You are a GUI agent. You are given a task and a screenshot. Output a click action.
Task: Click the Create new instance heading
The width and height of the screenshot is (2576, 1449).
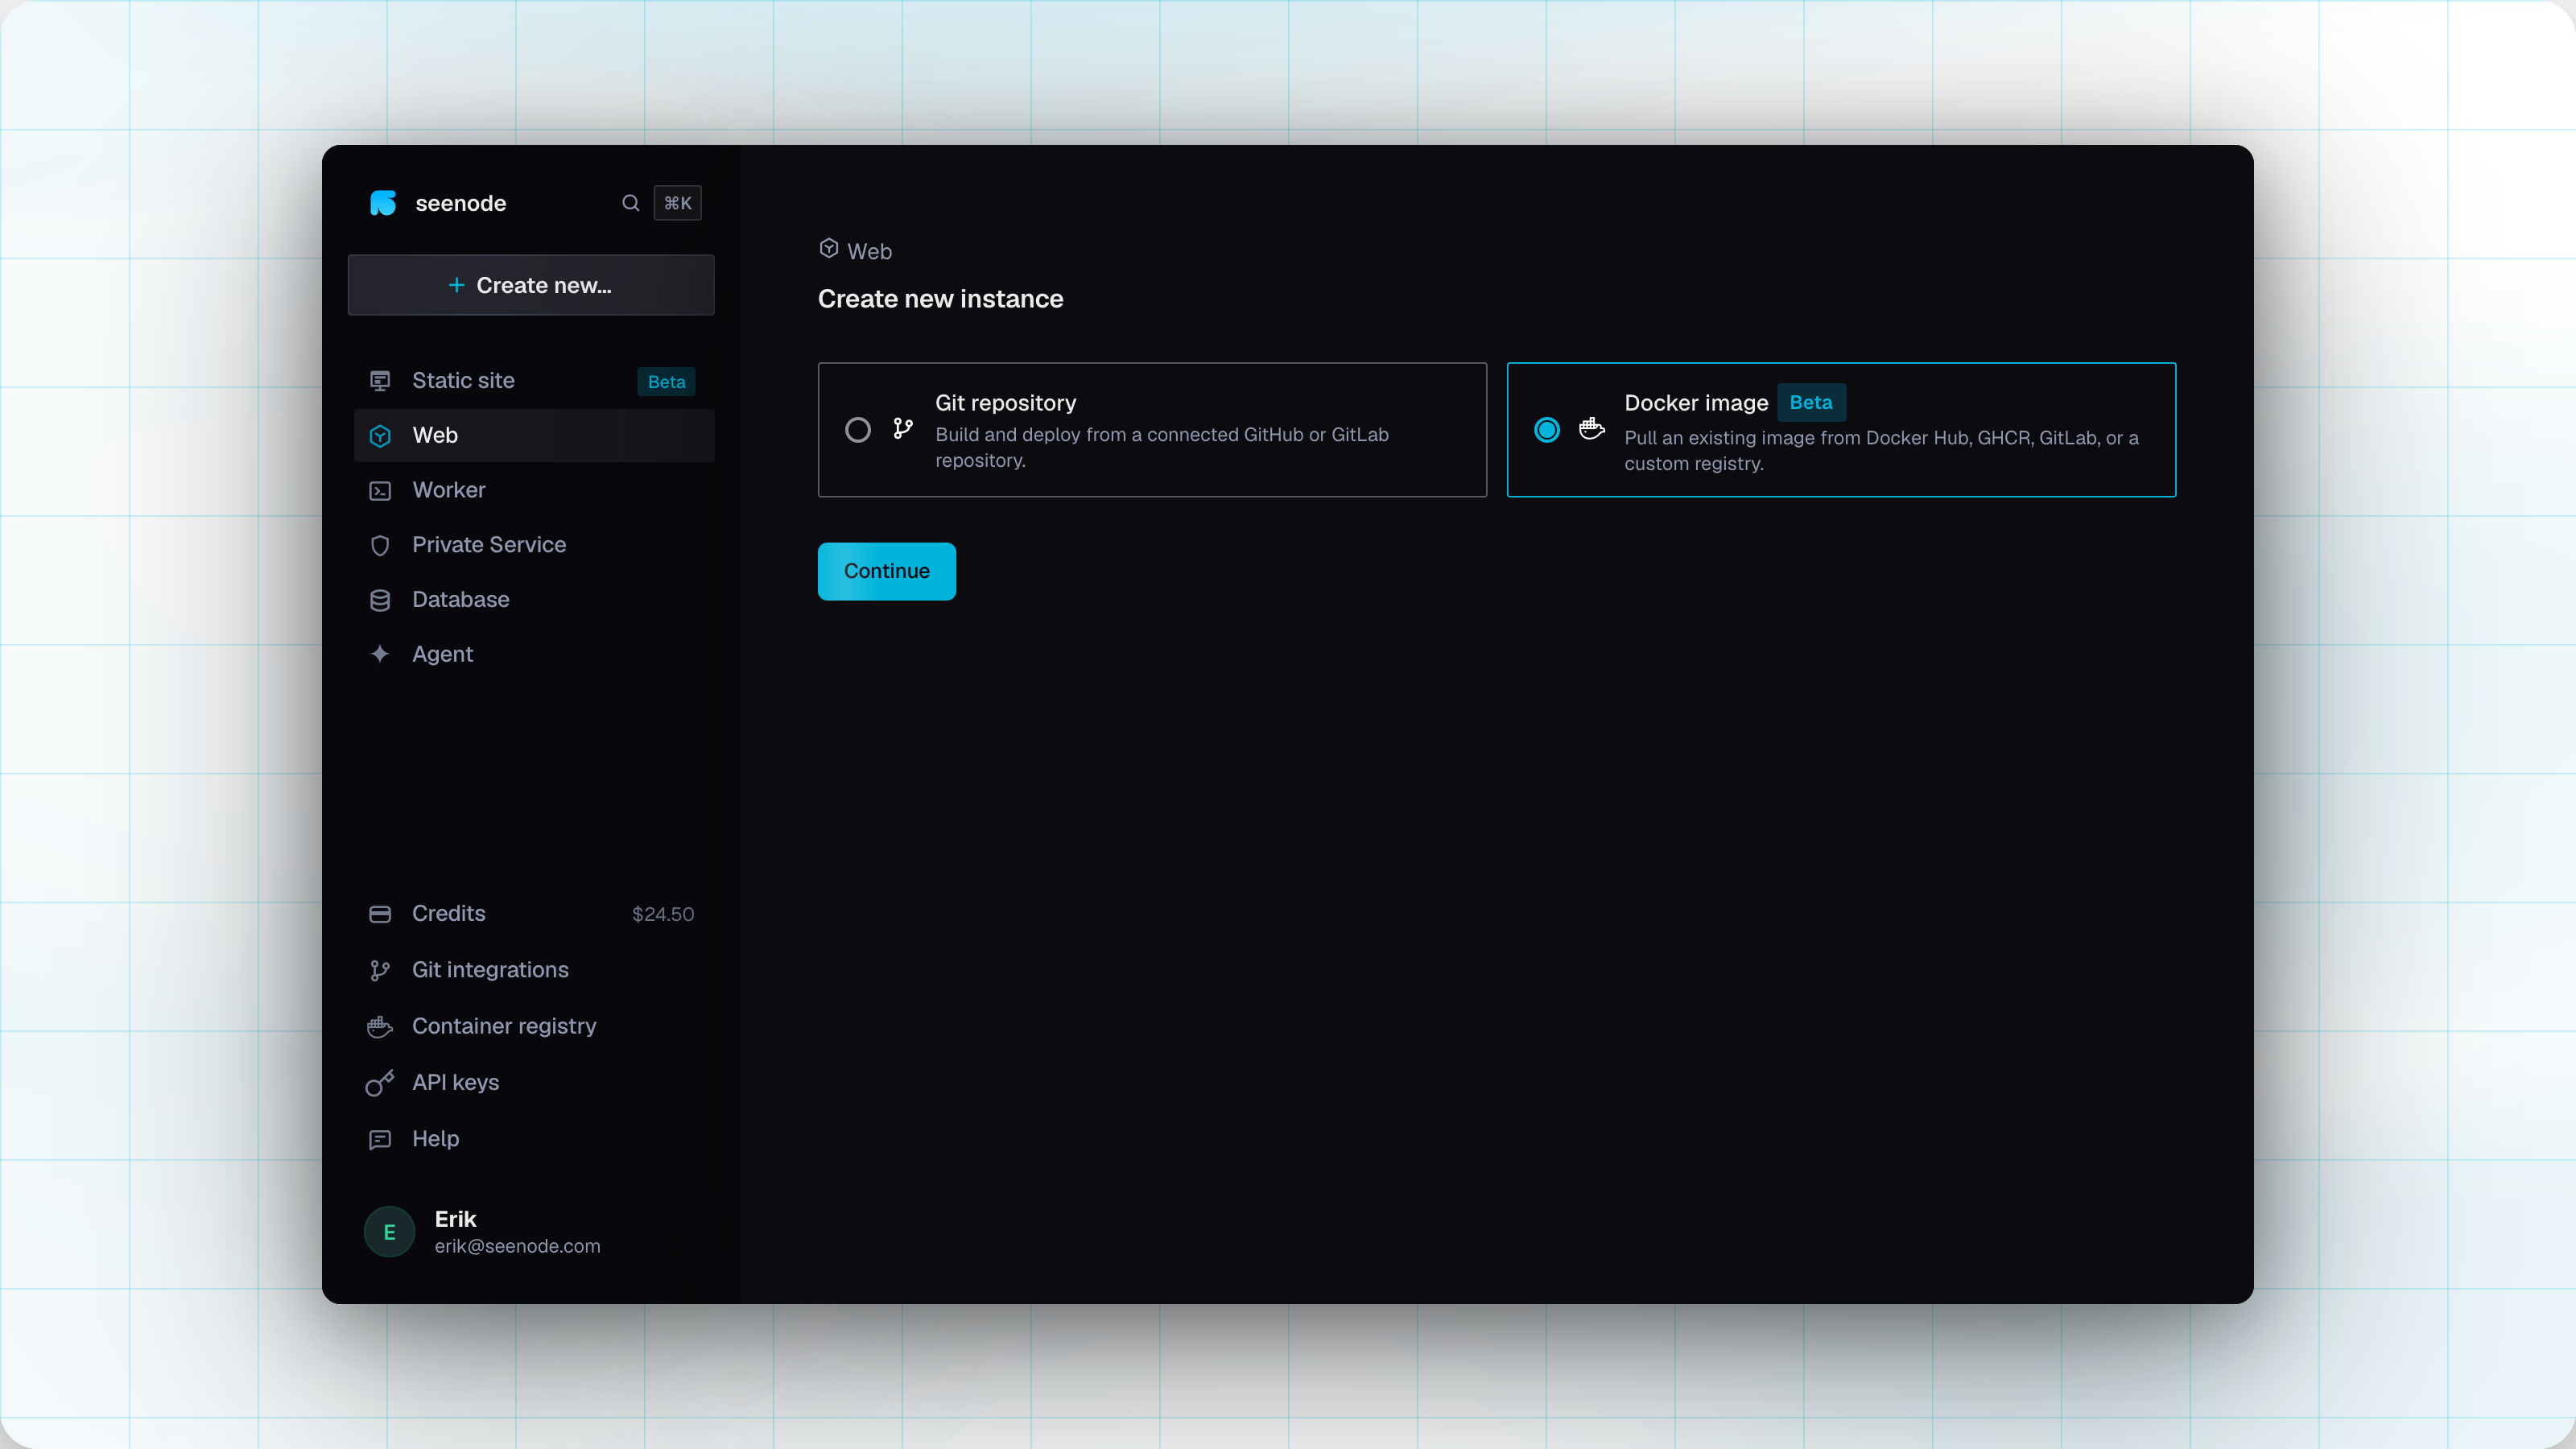[x=940, y=299]
